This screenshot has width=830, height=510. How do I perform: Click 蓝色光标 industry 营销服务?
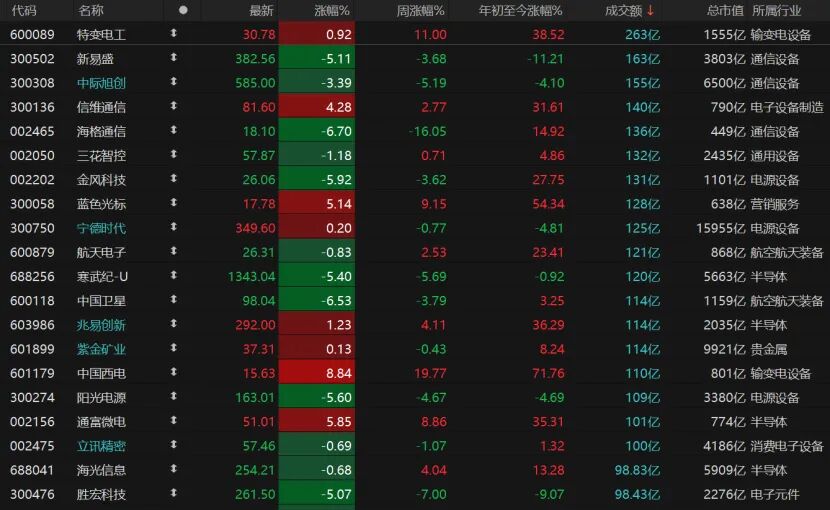(774, 204)
